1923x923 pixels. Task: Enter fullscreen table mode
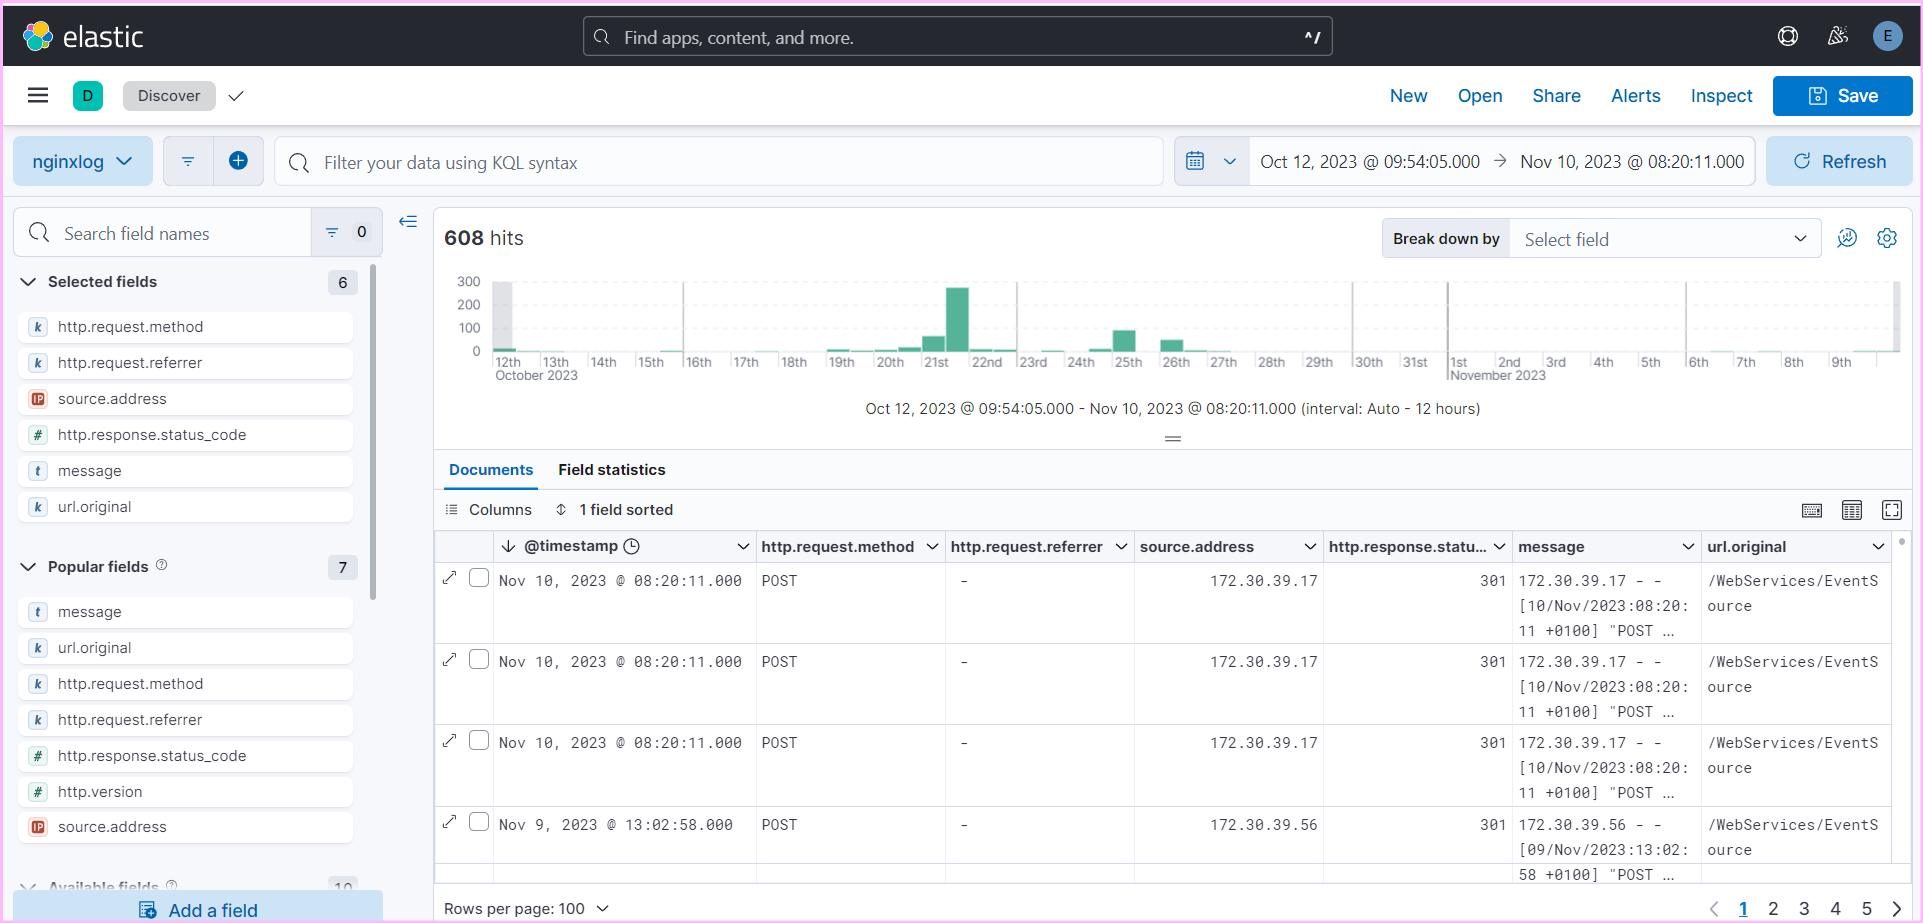[1892, 510]
